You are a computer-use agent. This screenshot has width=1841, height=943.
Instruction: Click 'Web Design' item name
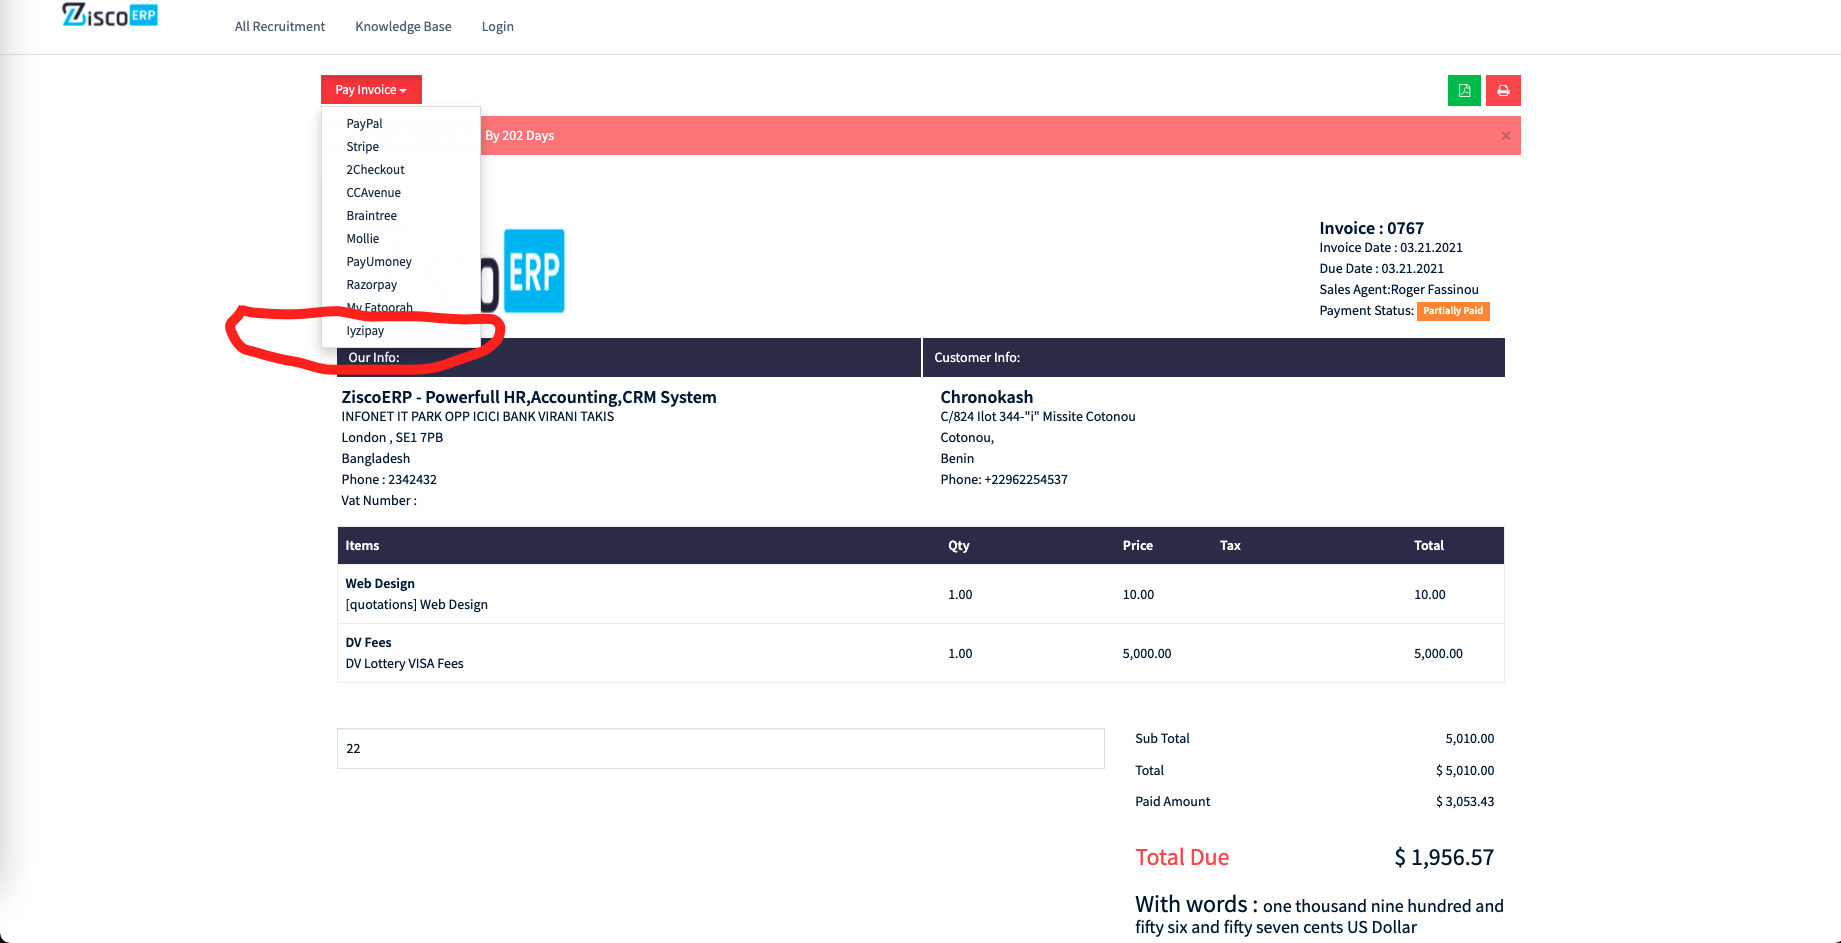coord(380,583)
